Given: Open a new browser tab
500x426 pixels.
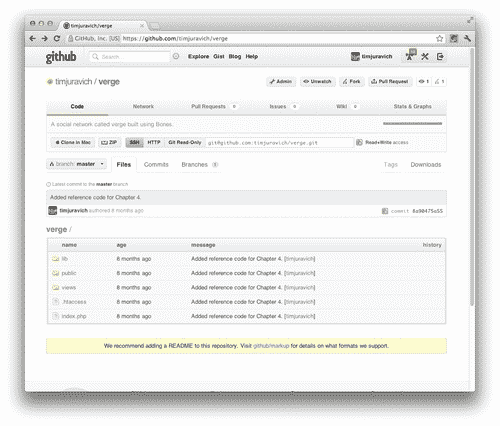Looking at the screenshot, I should click(154, 26).
